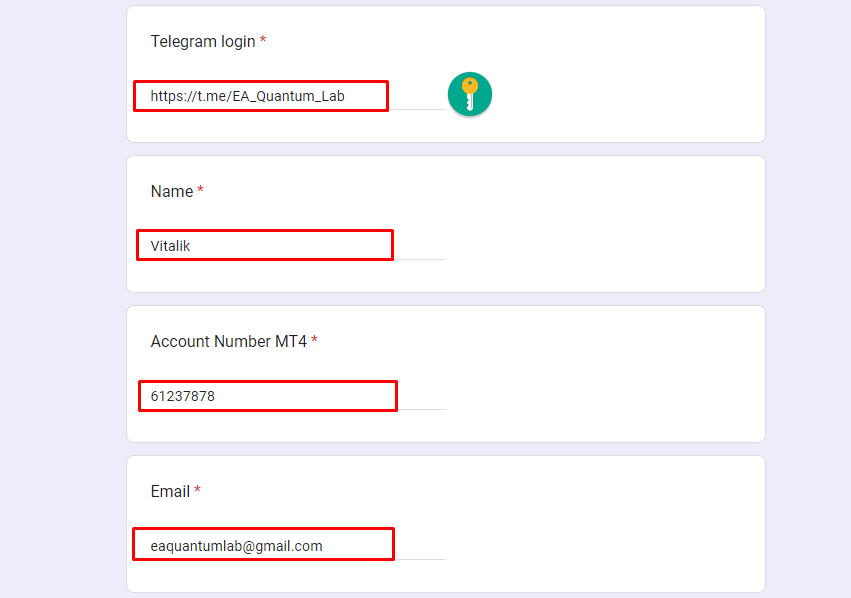The image size is (851, 598).
Task: Click the eaquantumlab@gmail.com address text
Action: pyautogui.click(x=236, y=546)
